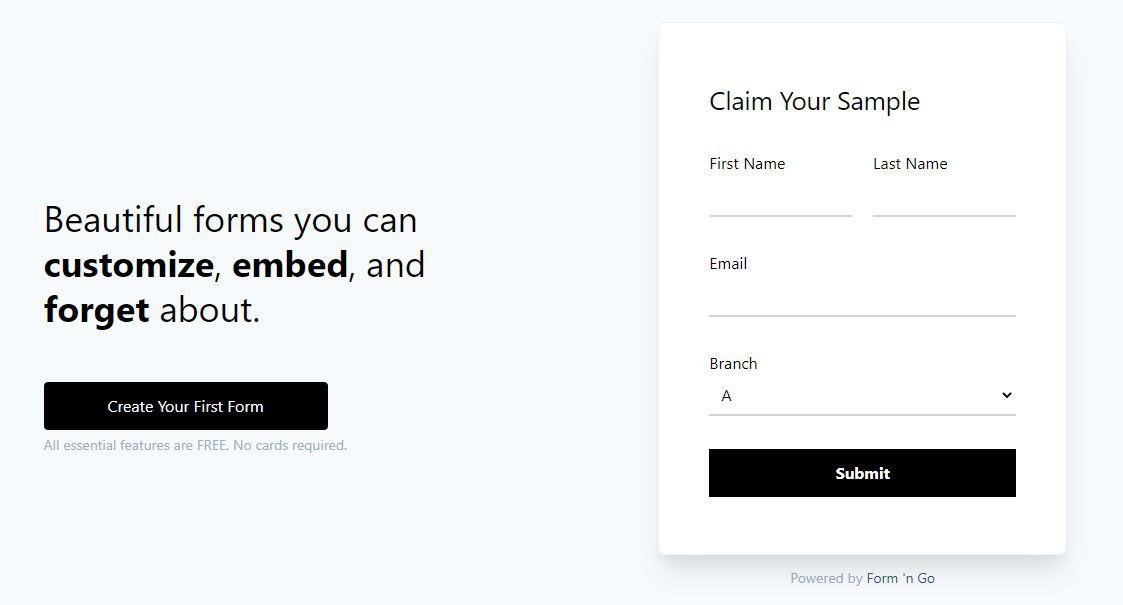The image size is (1123, 605).
Task: Click the Last Name label
Action: pos(910,164)
